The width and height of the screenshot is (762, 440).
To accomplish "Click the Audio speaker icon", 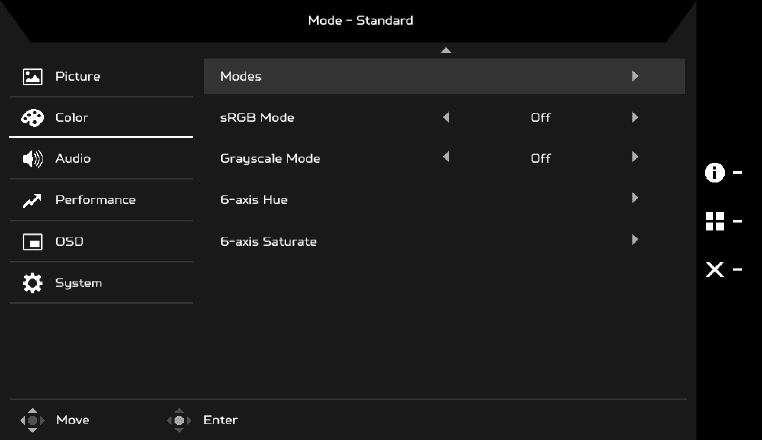I will coord(33,159).
